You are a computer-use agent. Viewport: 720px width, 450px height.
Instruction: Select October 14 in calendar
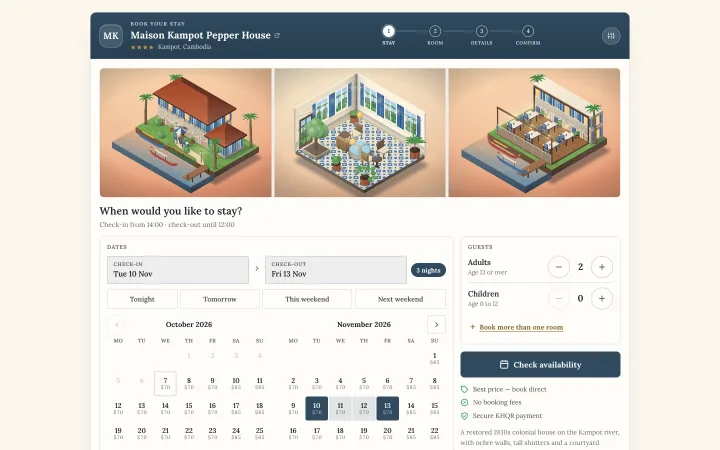point(165,408)
